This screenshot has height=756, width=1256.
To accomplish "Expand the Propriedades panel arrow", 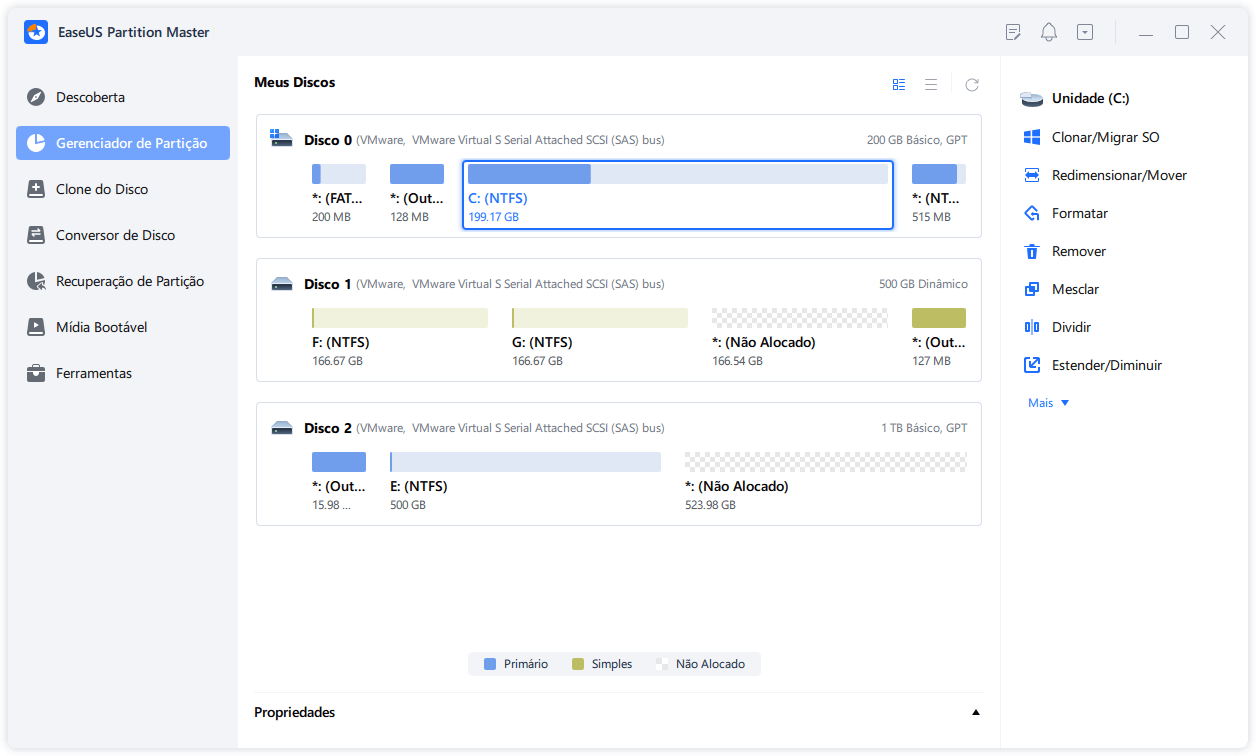I will 975,713.
